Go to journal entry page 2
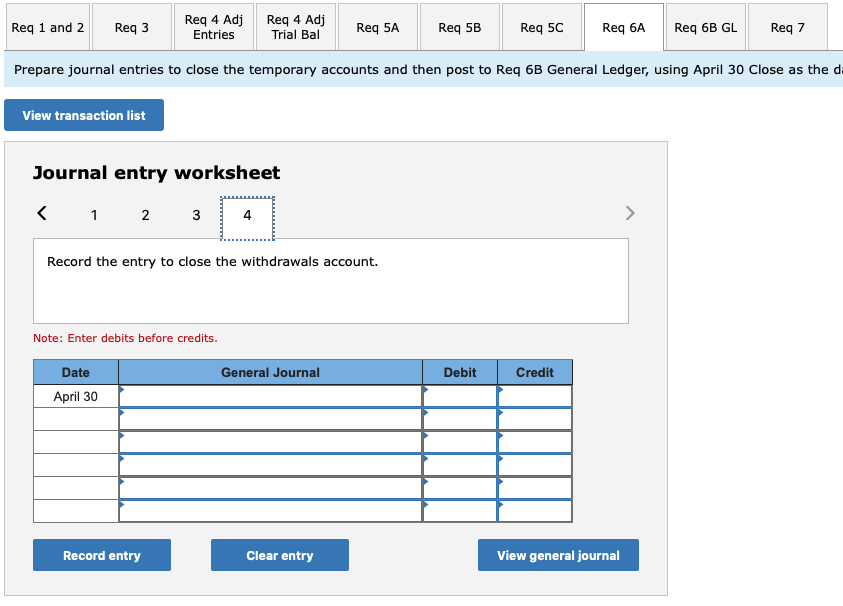 (x=145, y=215)
